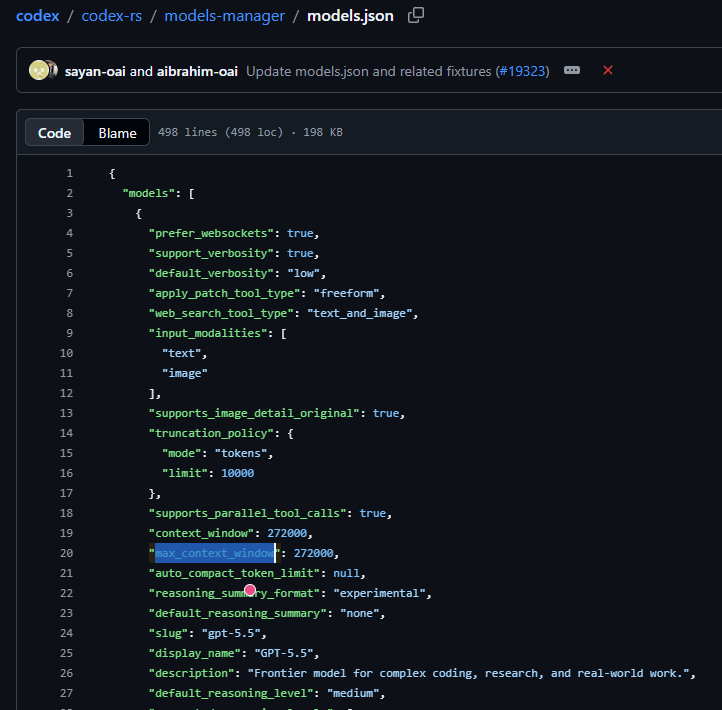Screen dimensions: 722x710
Task: Open the codex-rs breadcrumb link
Action: pyautogui.click(x=111, y=16)
